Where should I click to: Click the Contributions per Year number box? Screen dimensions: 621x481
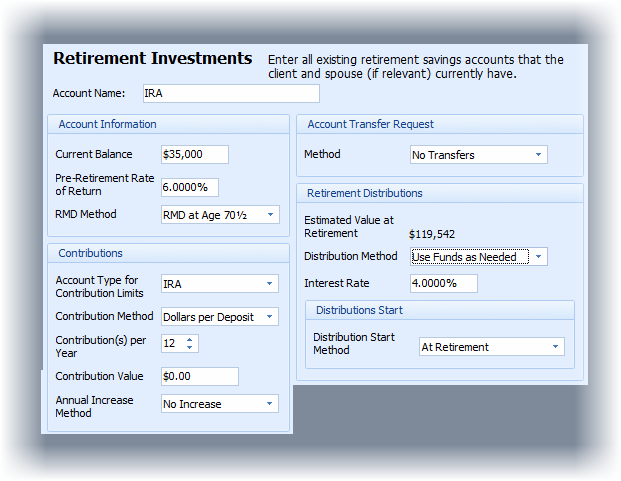(172, 344)
